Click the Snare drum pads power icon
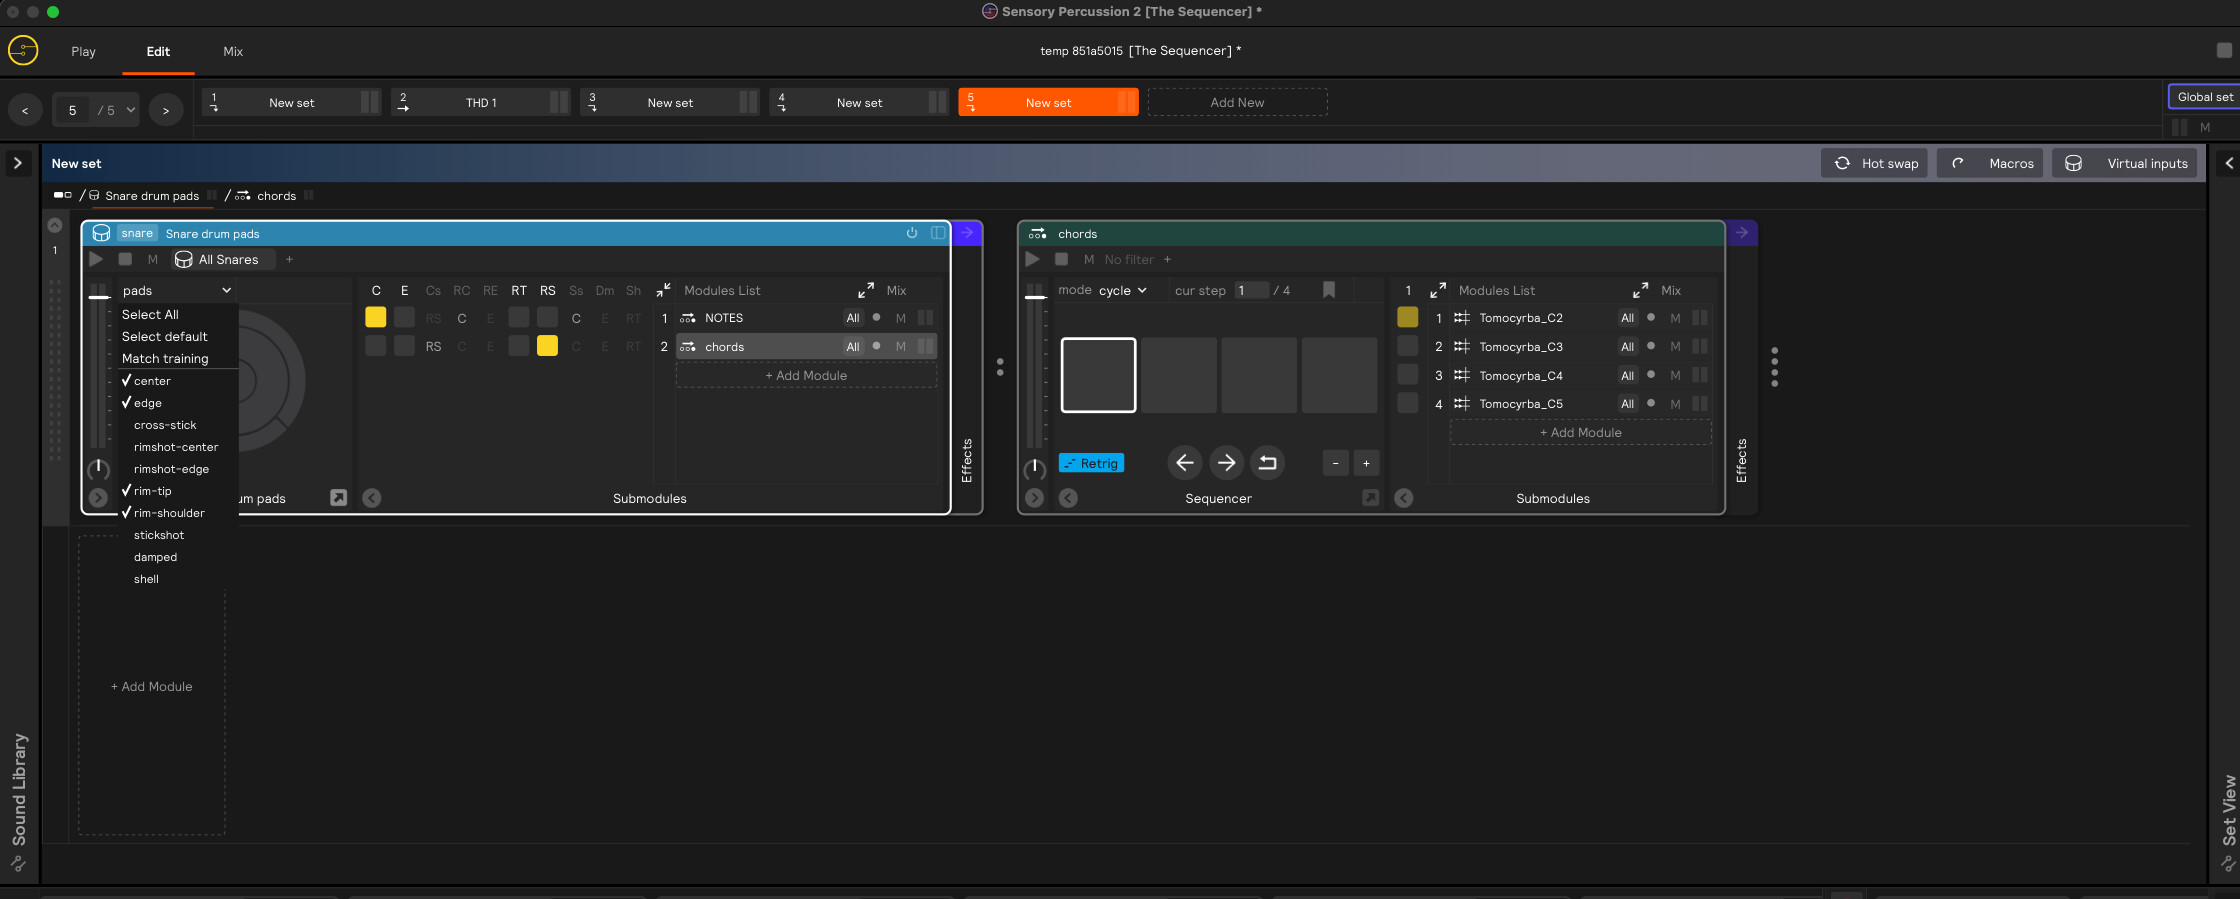 coord(912,233)
